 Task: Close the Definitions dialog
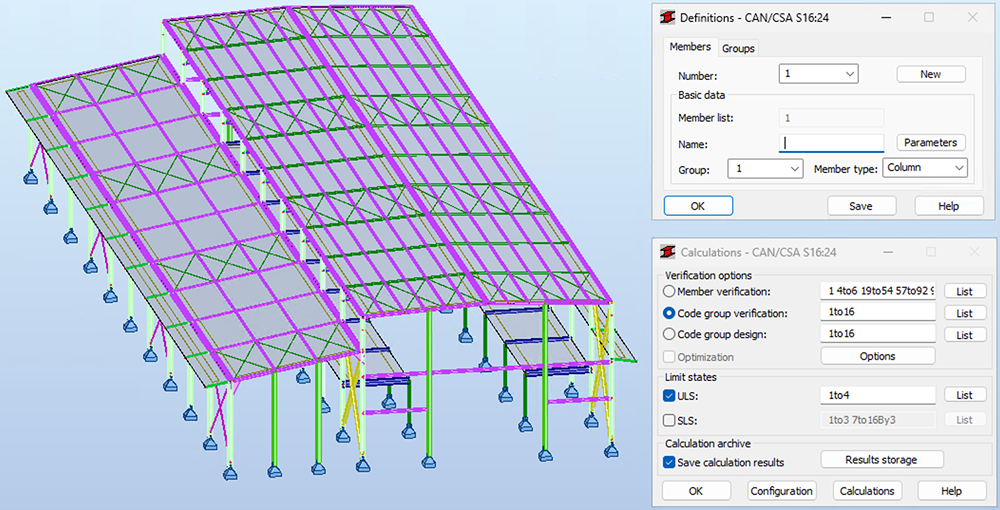point(972,18)
